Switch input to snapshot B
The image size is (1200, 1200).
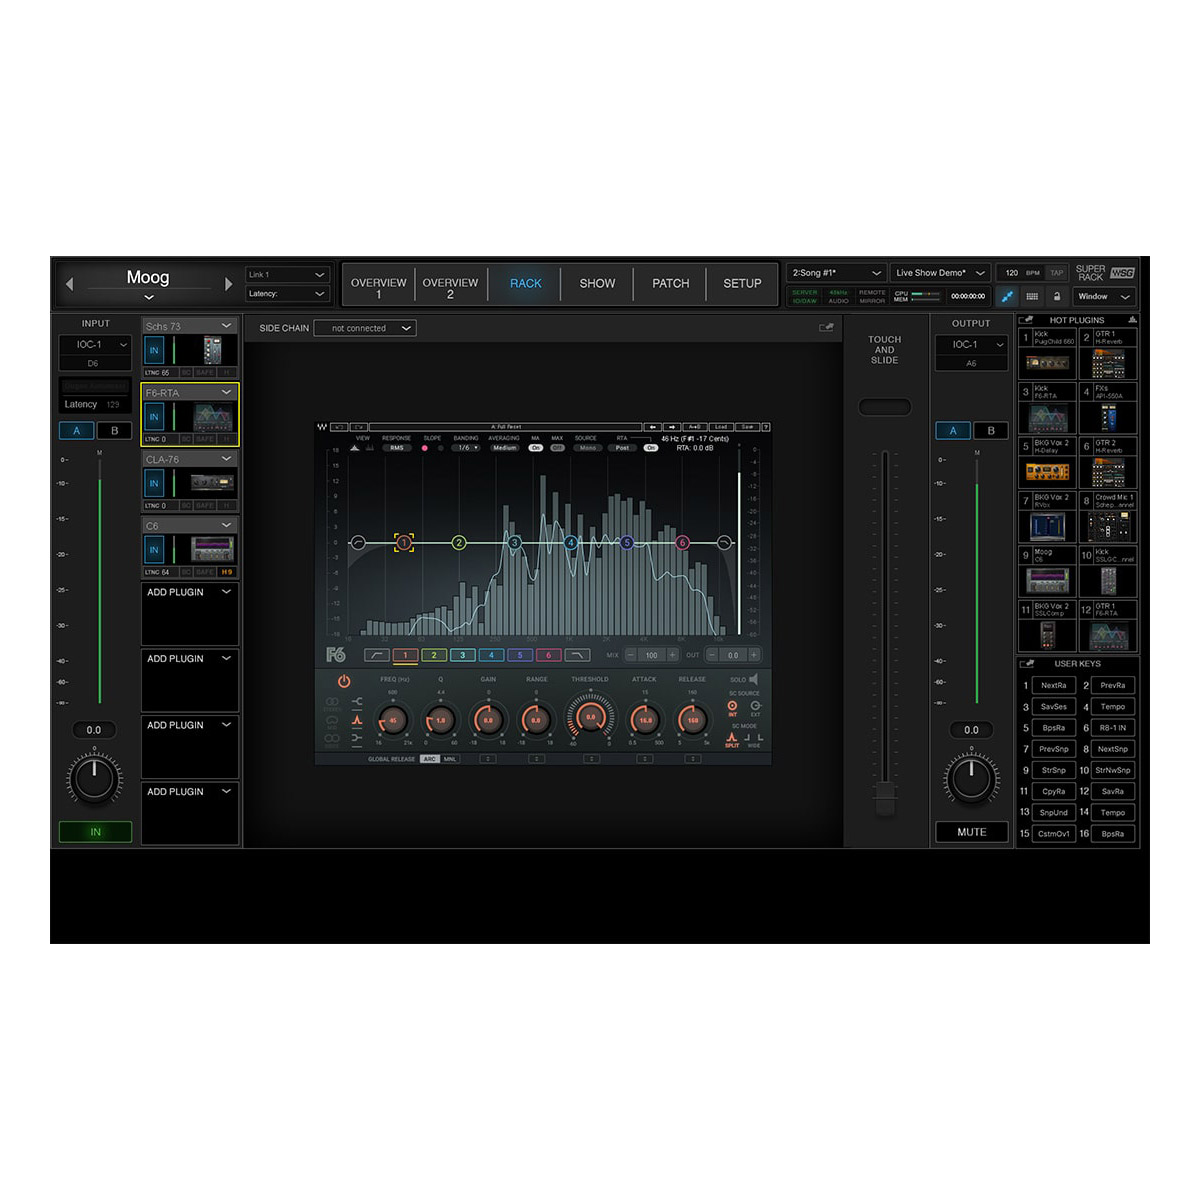[114, 431]
